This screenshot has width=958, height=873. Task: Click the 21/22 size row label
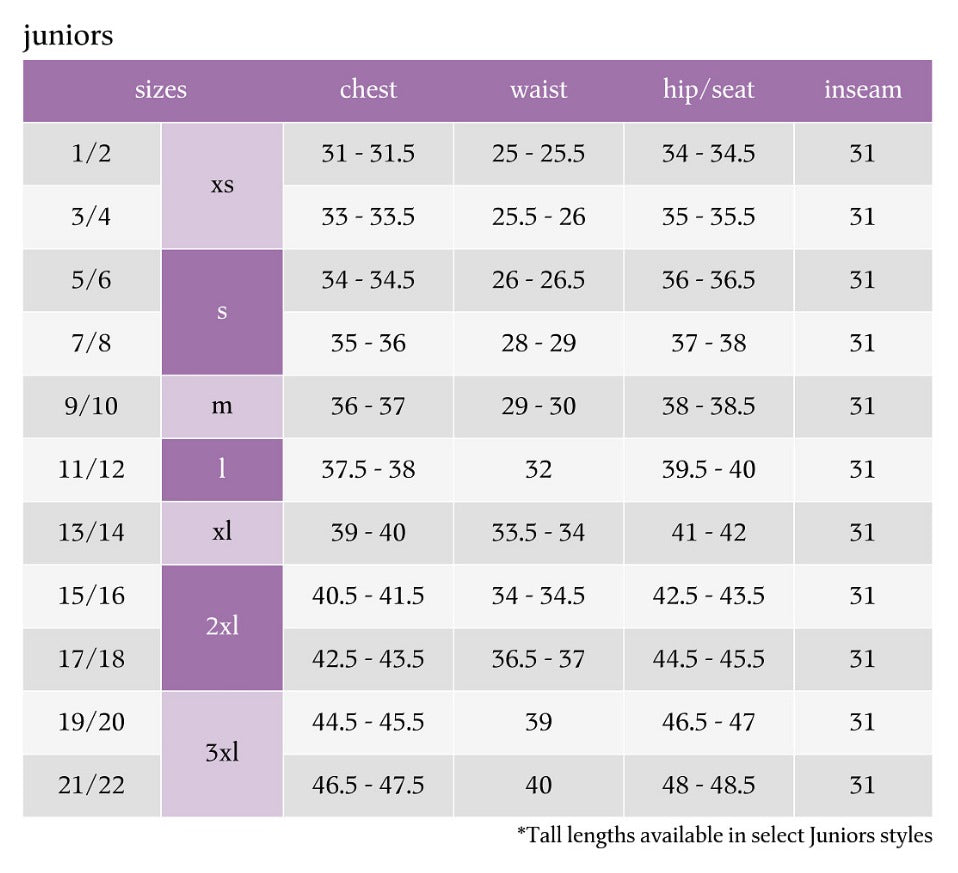(92, 786)
